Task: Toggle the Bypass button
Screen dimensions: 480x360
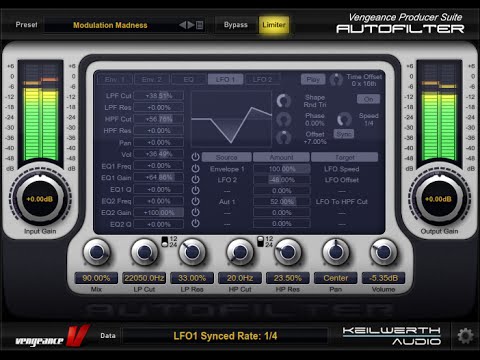Action: click(x=236, y=25)
